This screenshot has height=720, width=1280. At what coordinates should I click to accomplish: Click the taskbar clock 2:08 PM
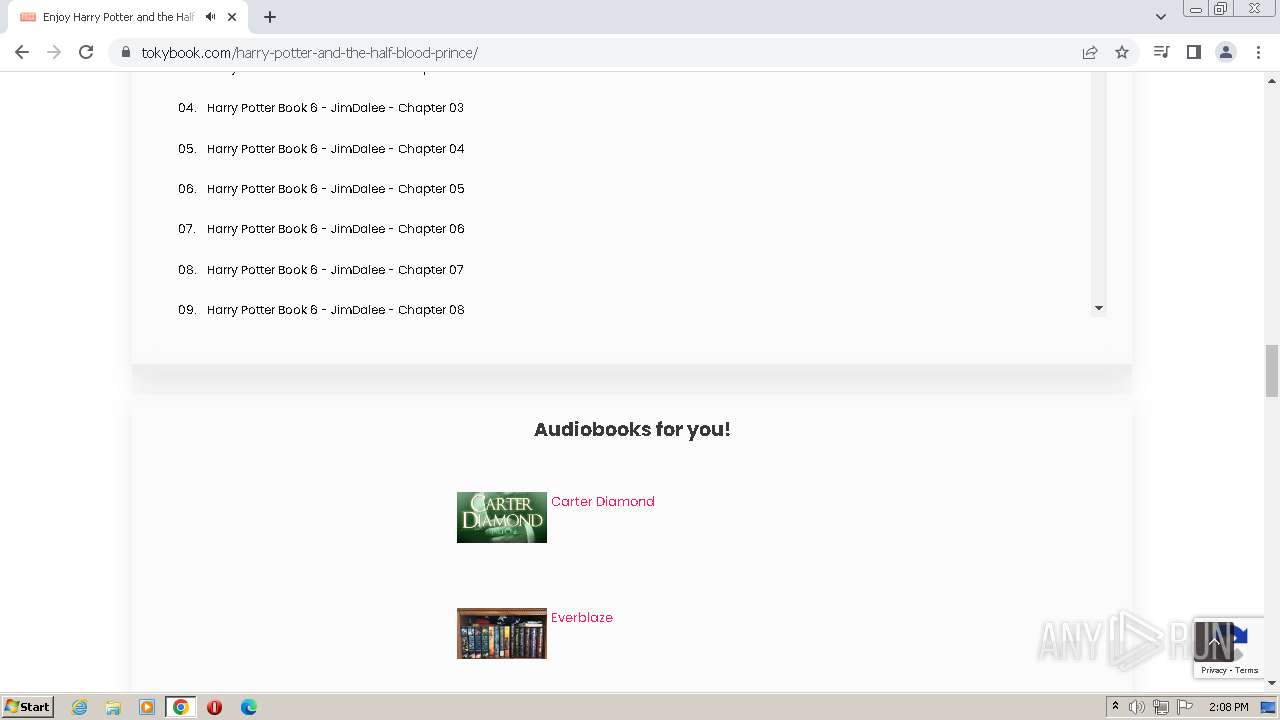pos(1228,707)
